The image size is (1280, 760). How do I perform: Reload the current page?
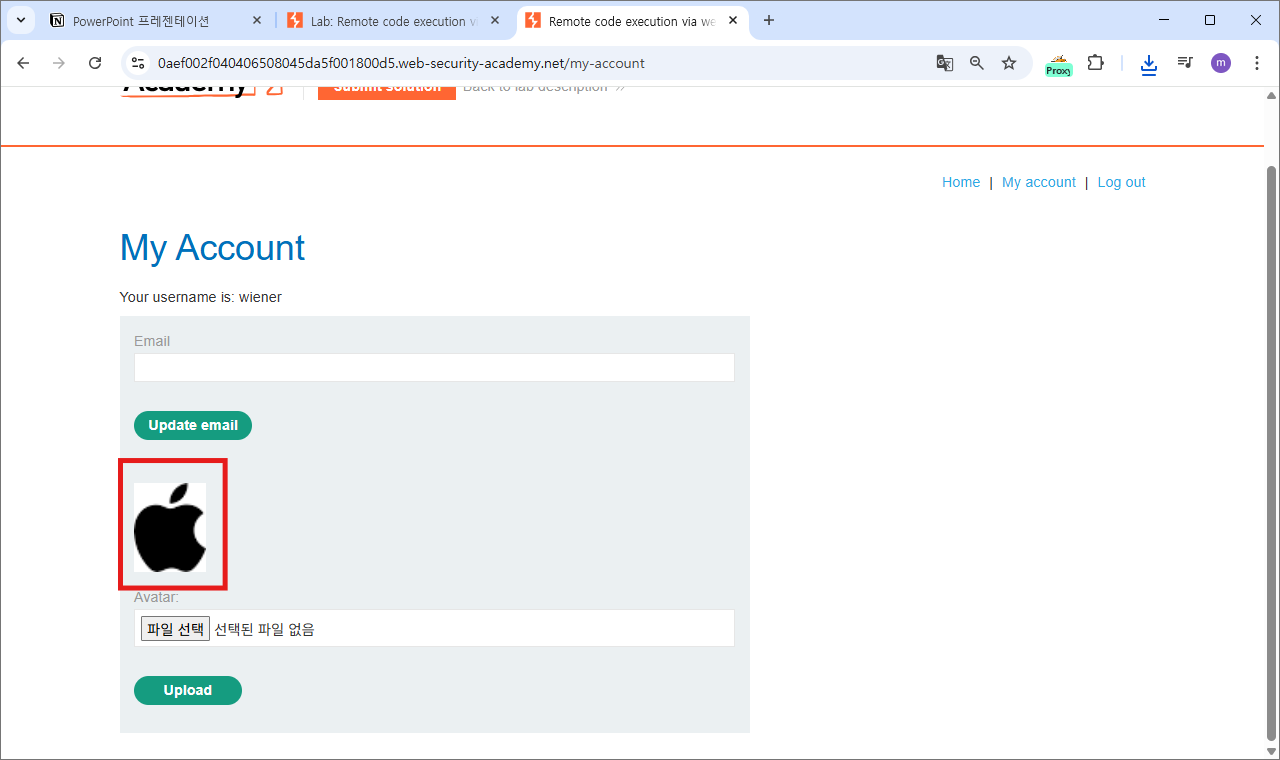point(95,63)
